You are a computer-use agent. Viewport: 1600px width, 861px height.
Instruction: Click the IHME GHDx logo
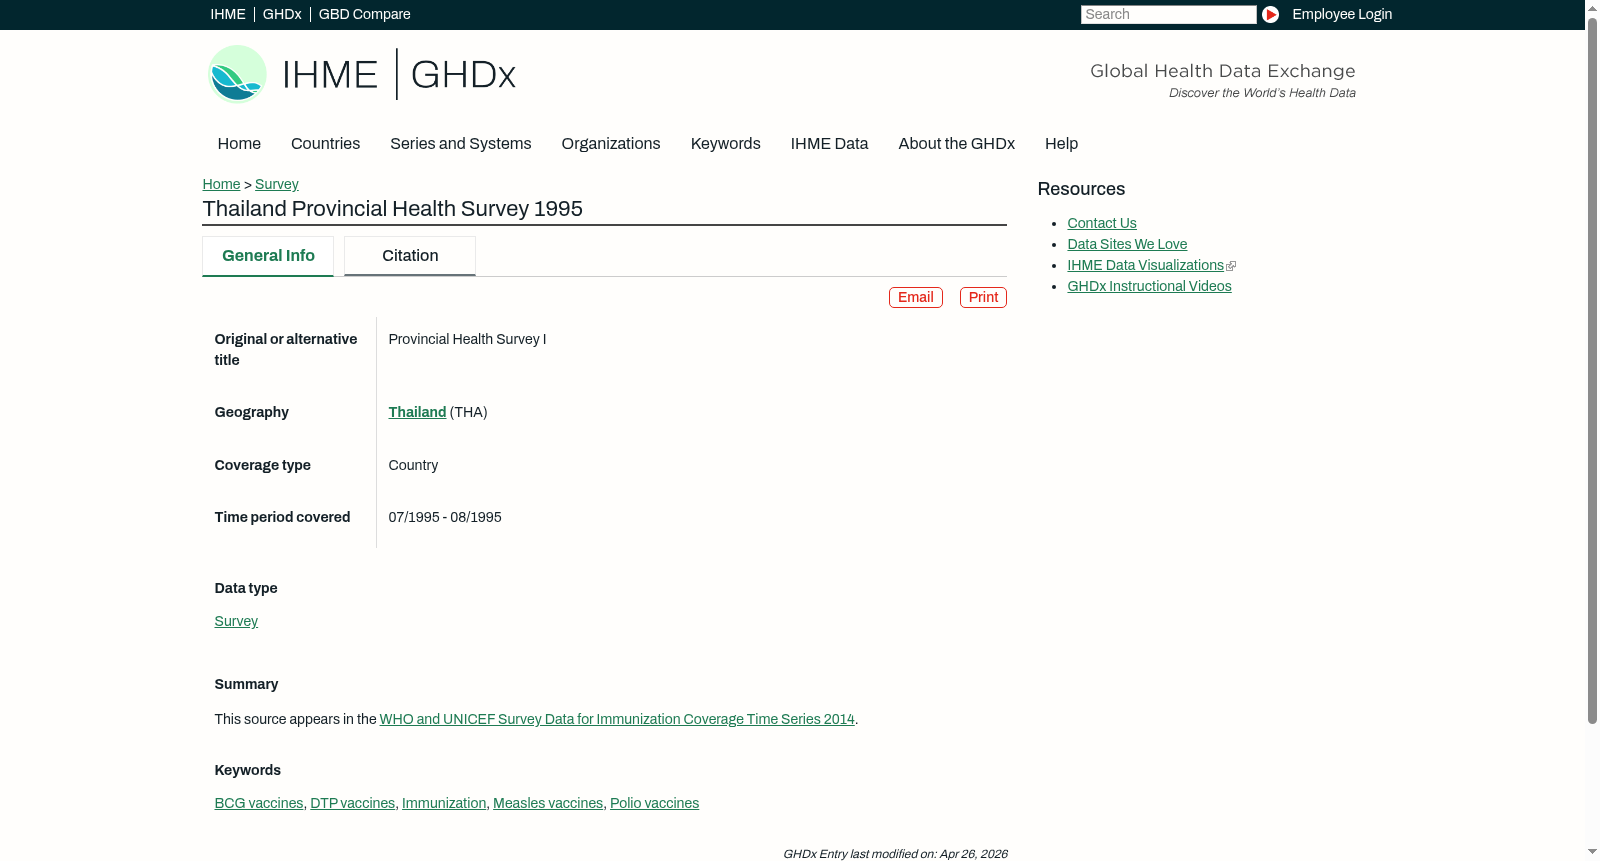(x=361, y=74)
